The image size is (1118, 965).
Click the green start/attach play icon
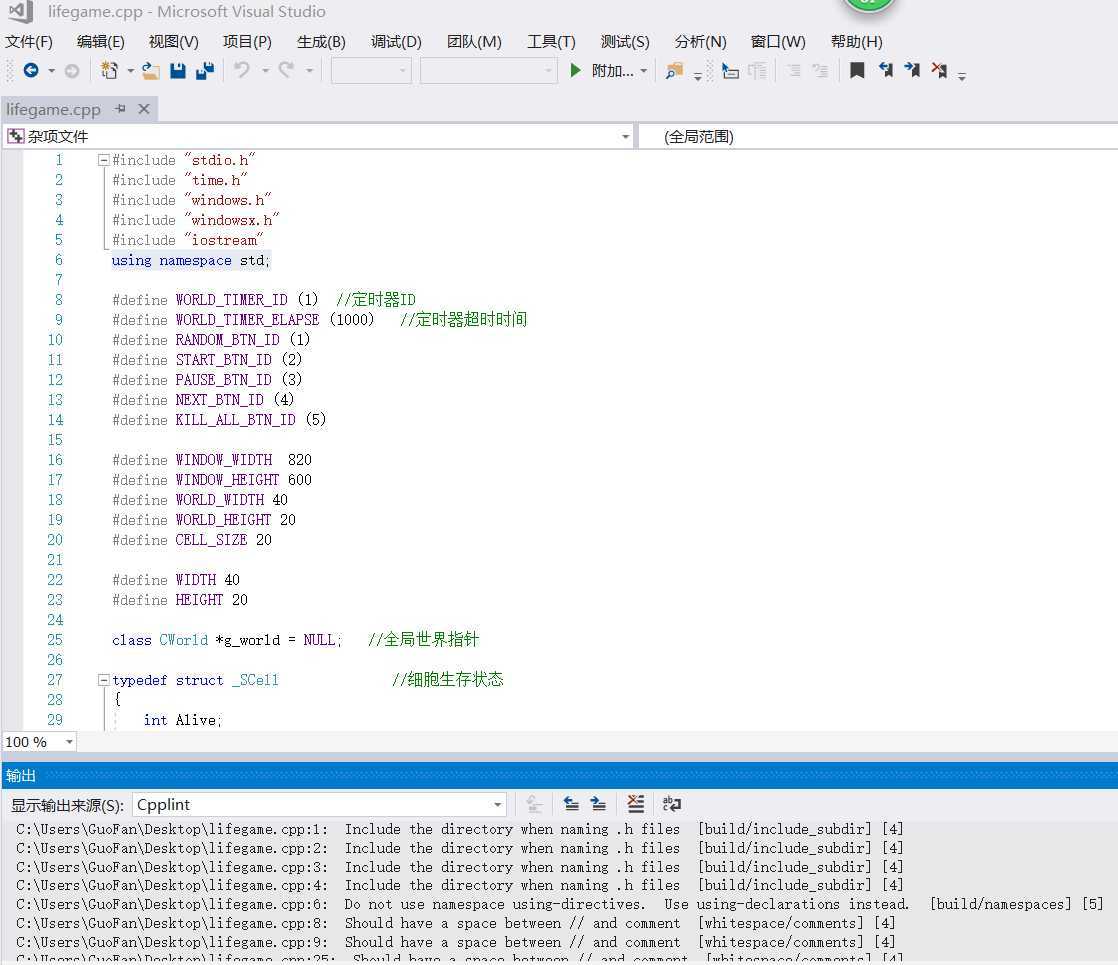coord(575,70)
